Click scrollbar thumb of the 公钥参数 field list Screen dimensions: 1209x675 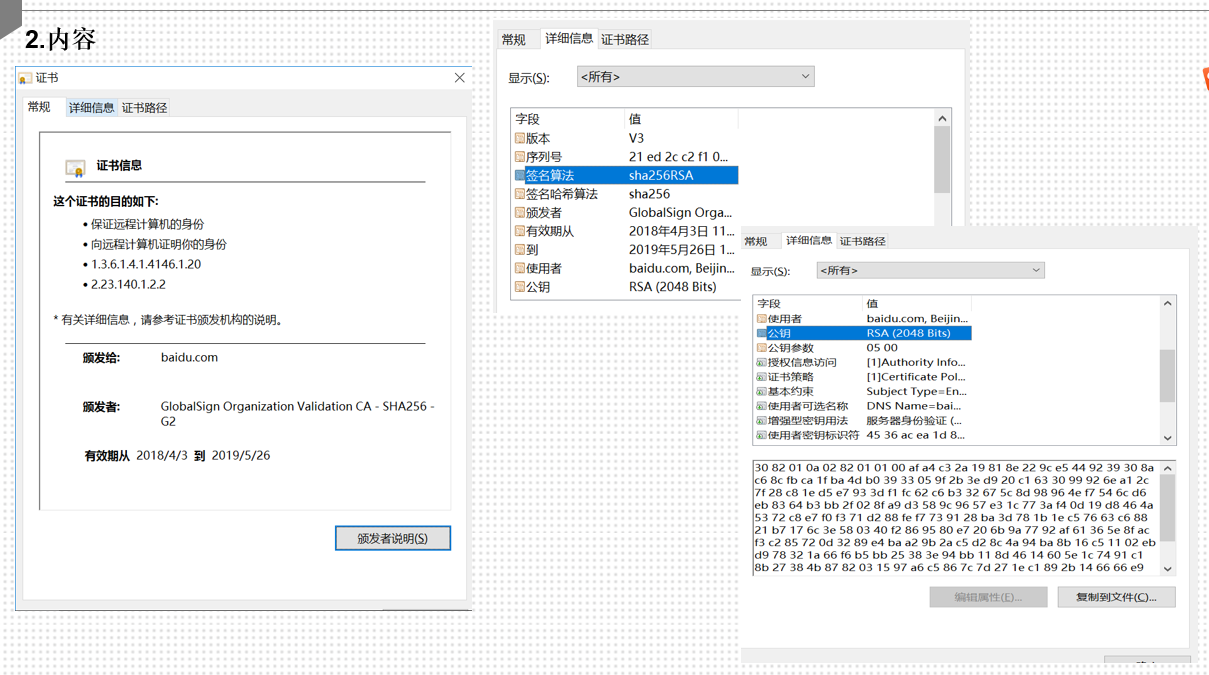click(x=1167, y=376)
